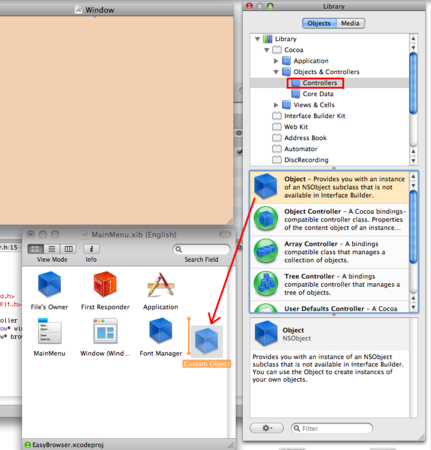Click the MainMenu.xib (English) title
431x450 pixels.
tap(134, 235)
